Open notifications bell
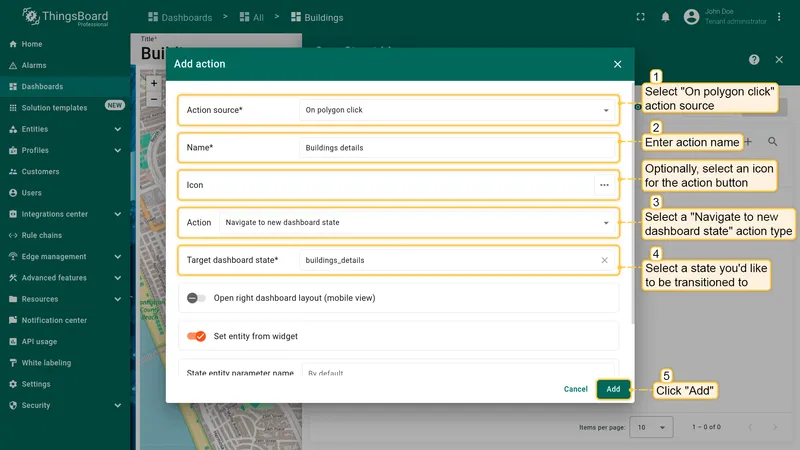 [665, 17]
